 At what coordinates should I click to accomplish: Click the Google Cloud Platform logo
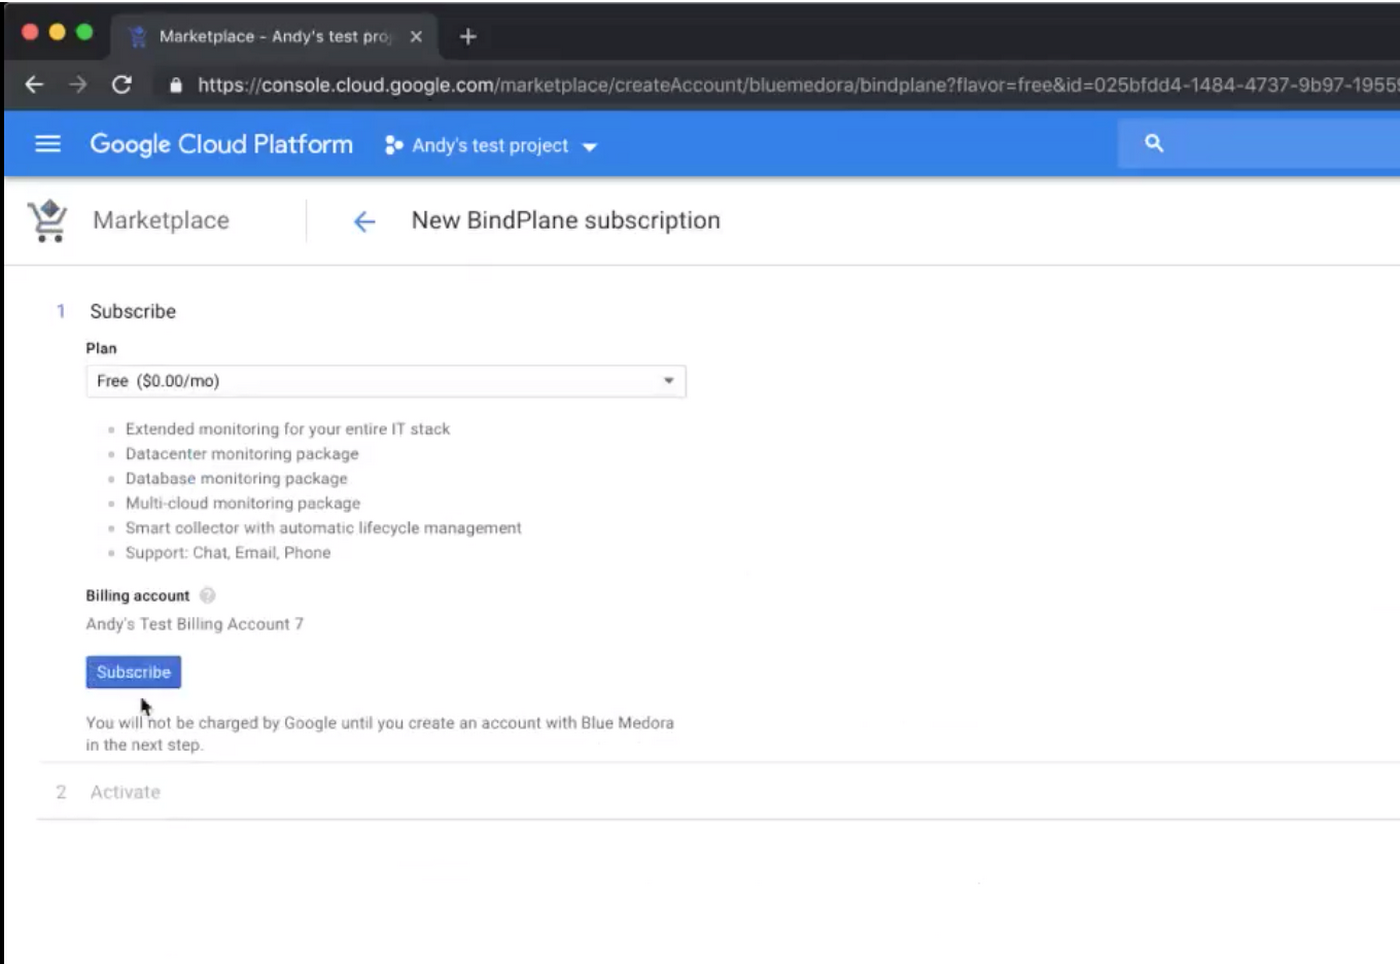(x=221, y=144)
